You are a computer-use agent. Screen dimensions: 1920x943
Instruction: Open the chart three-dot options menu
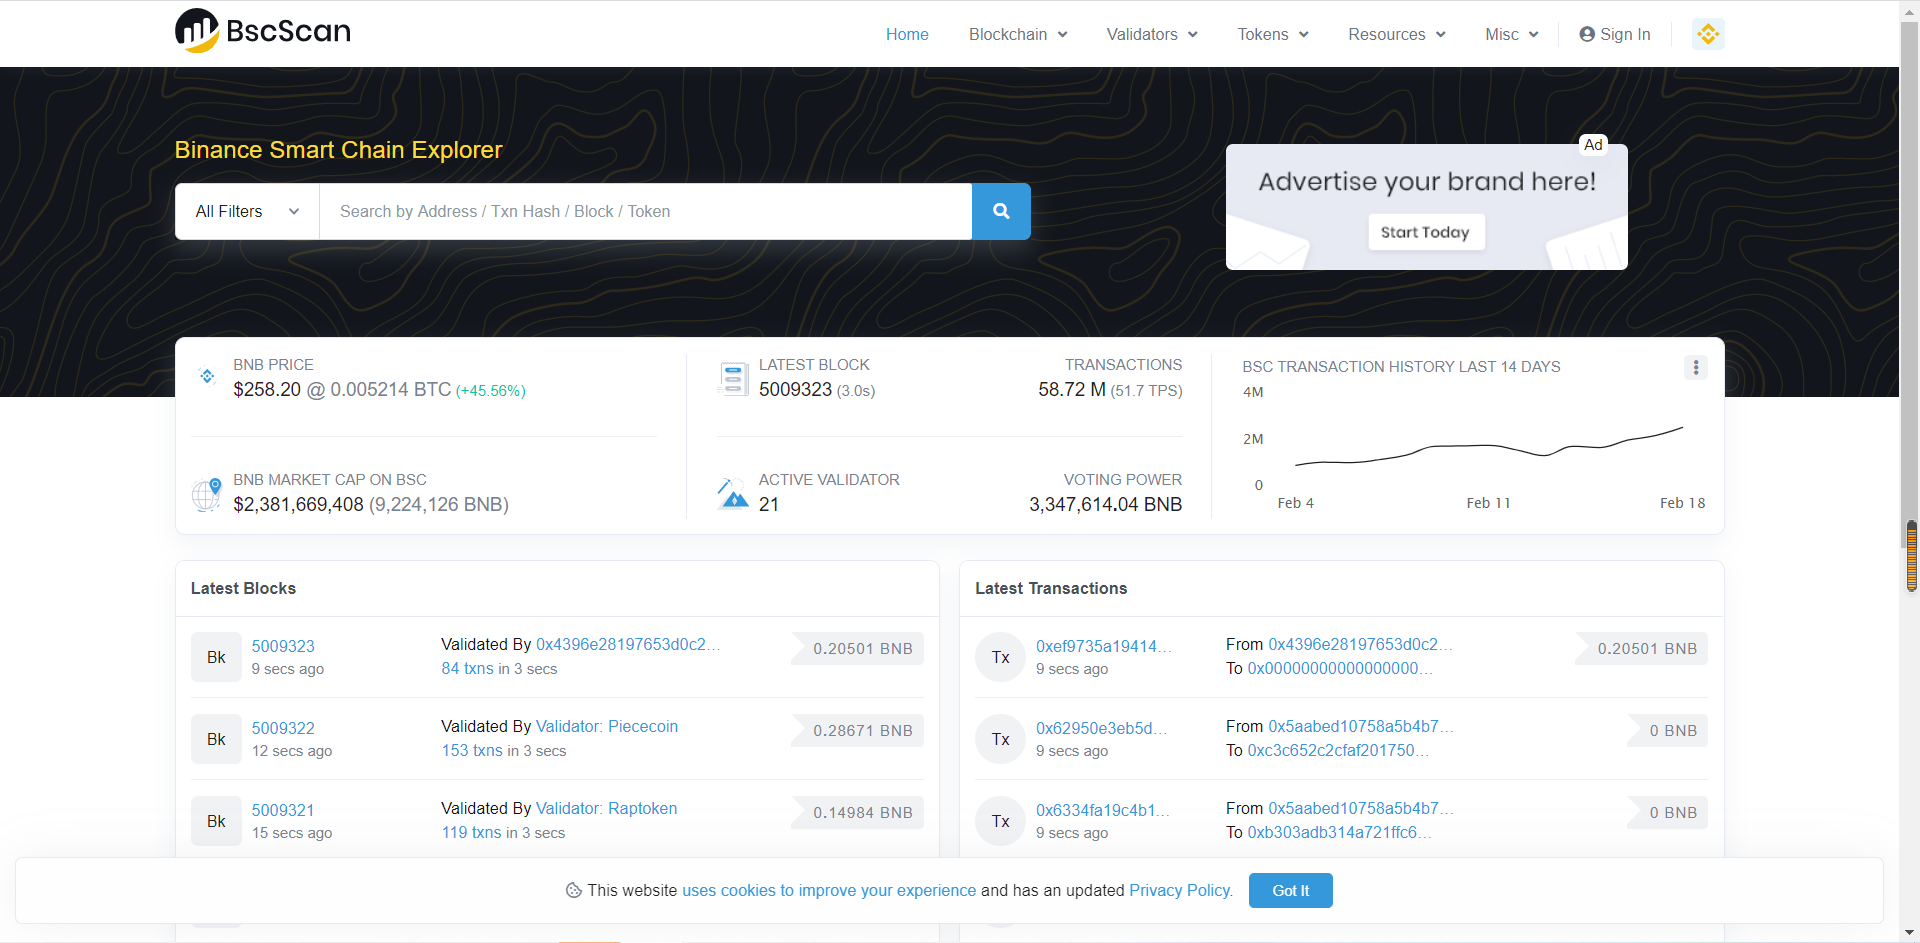tap(1695, 367)
